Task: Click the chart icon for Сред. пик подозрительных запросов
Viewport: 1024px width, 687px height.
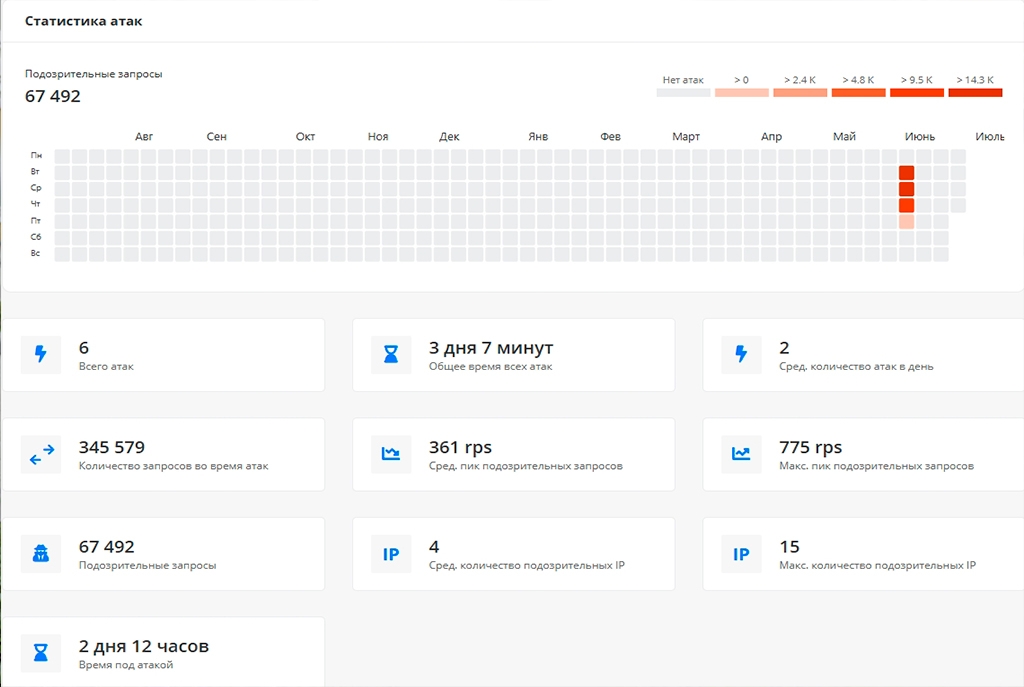Action: tap(391, 454)
